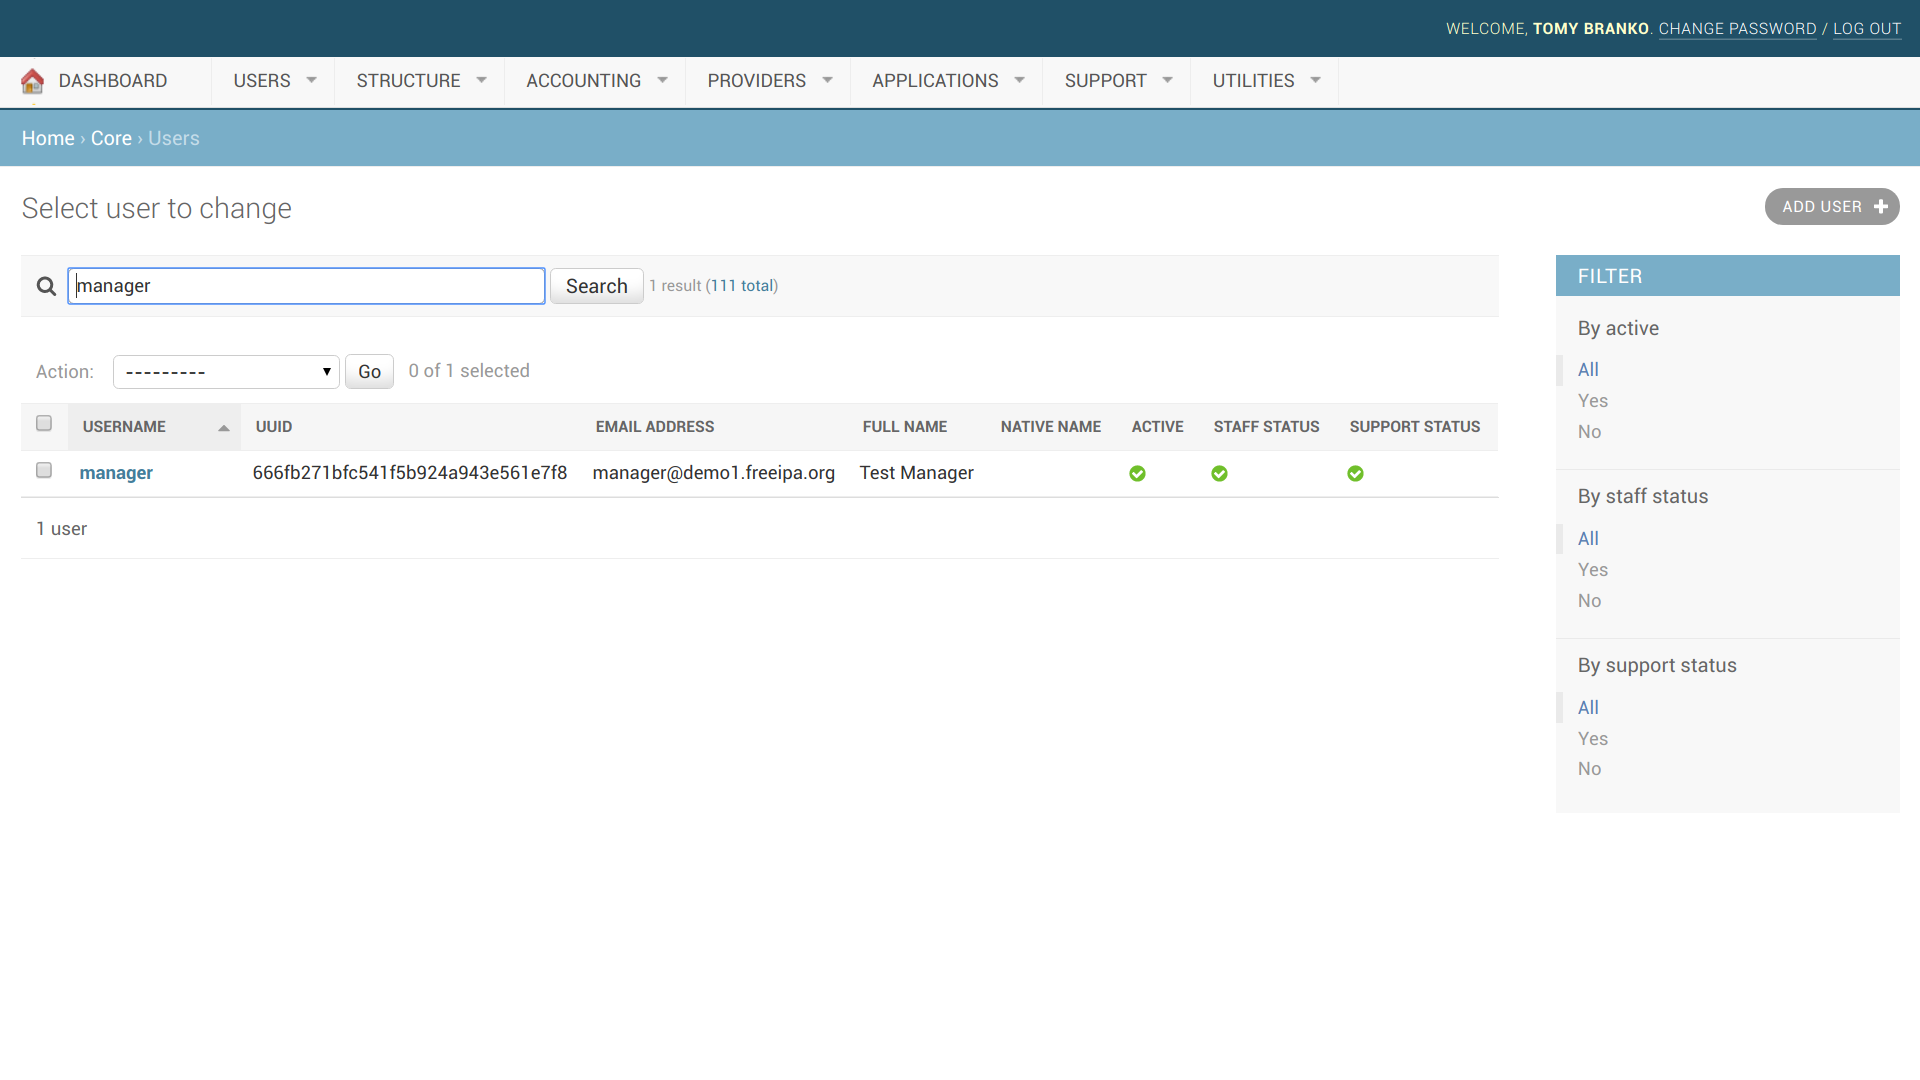This screenshot has width=1920, height=1080.
Task: Expand the Providers menu arrow
Action: pyautogui.click(x=827, y=81)
